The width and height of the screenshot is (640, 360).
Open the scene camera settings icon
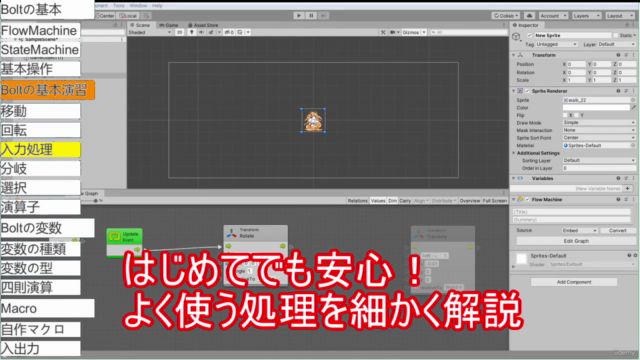(x=393, y=32)
